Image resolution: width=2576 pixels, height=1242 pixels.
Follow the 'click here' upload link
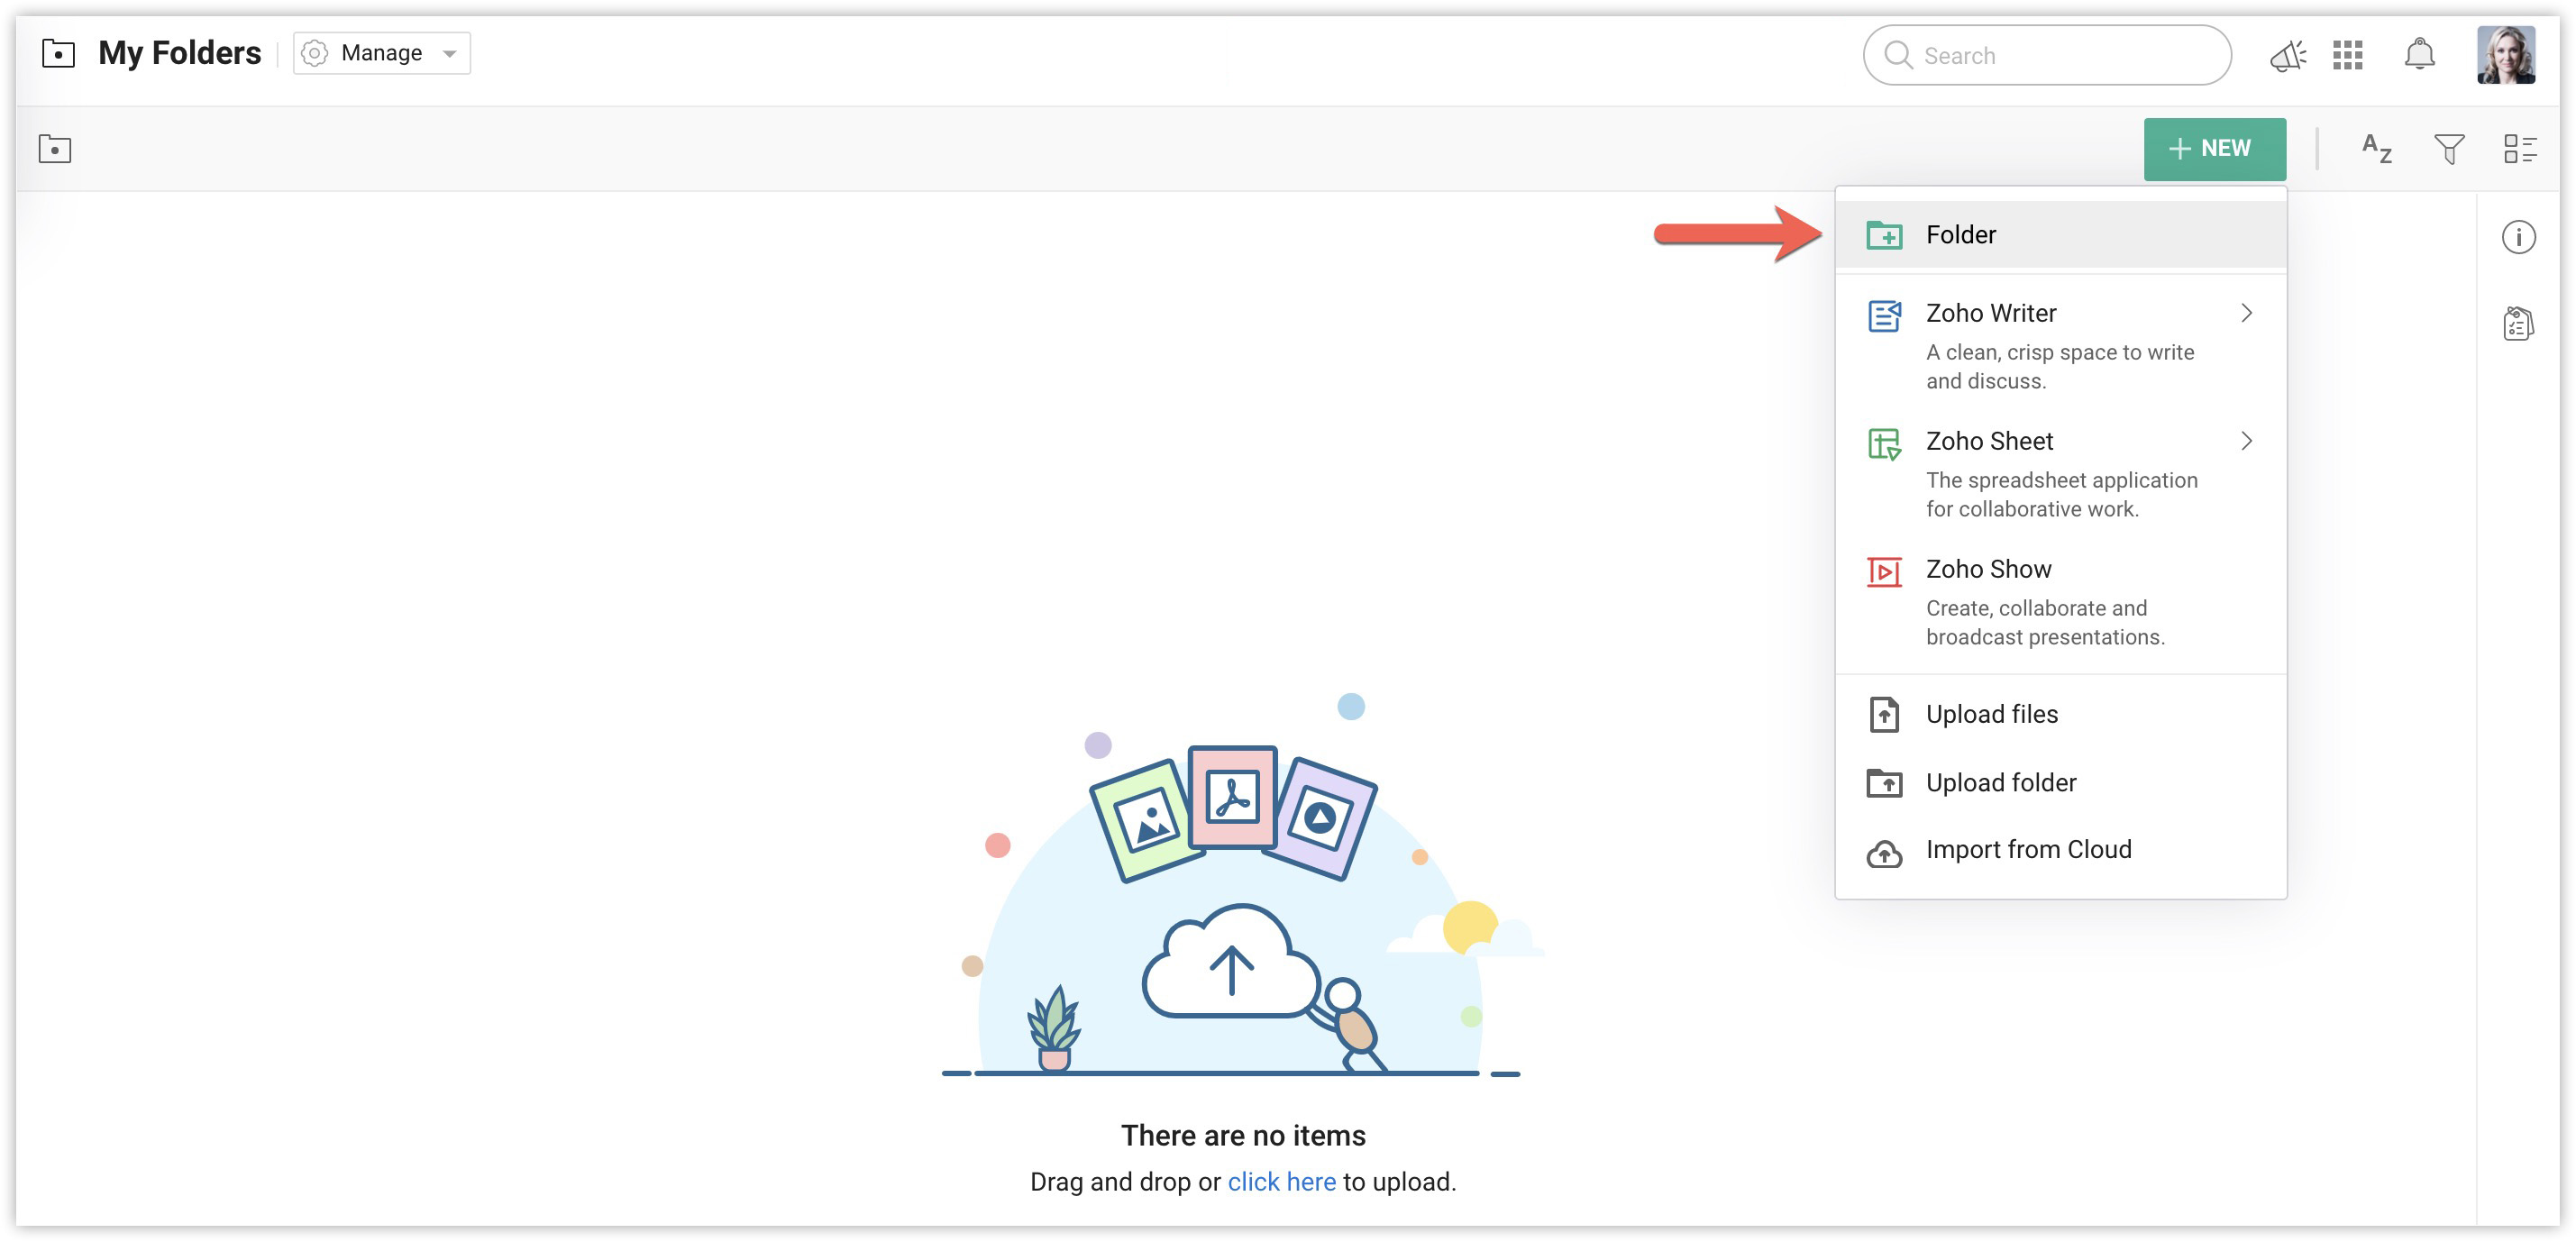coord(1281,1181)
